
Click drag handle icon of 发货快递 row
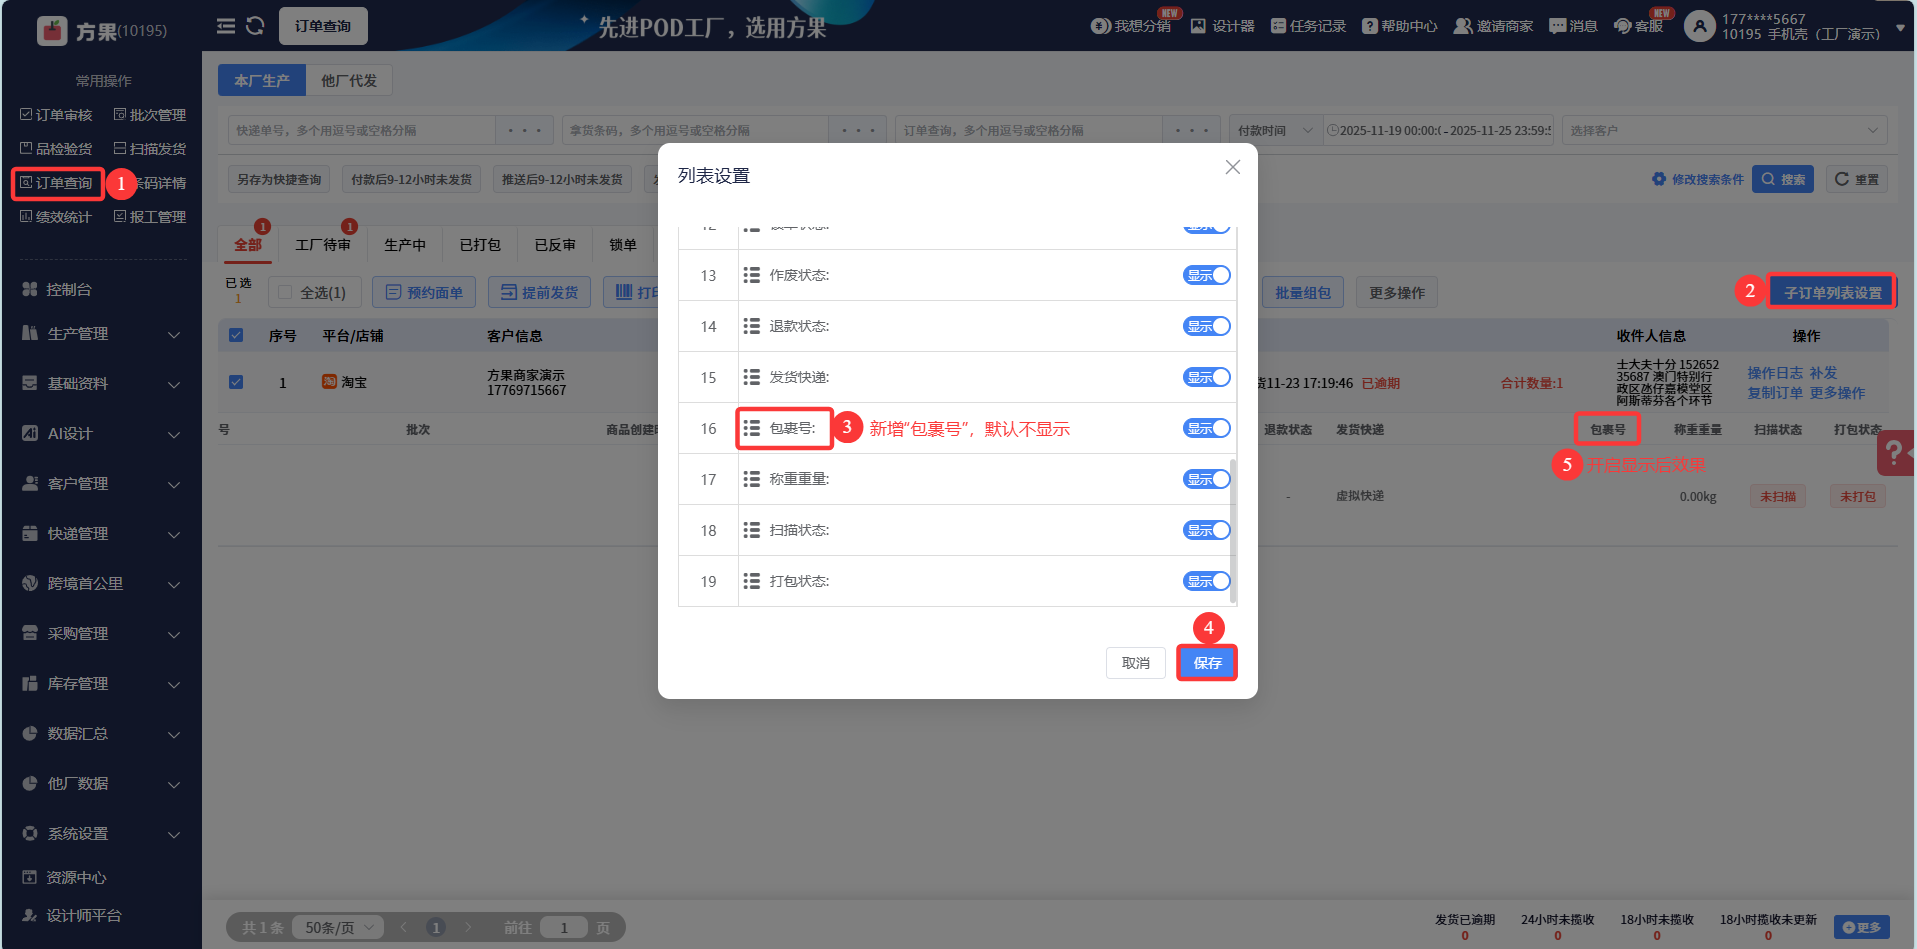click(752, 377)
